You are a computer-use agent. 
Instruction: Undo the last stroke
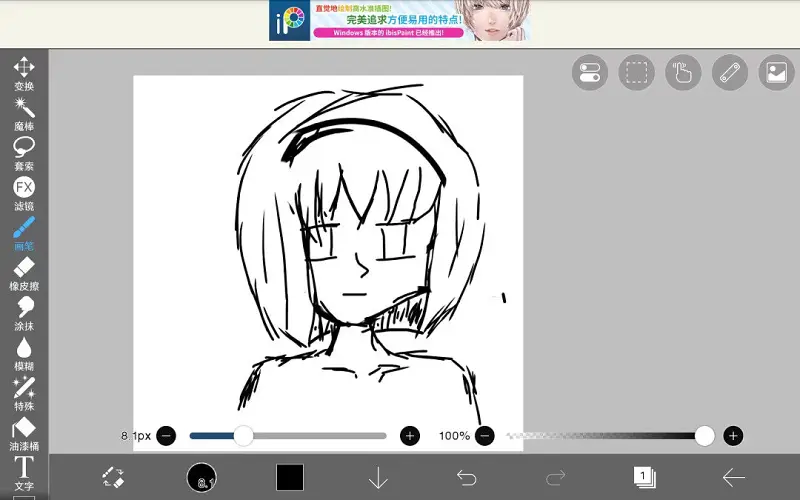pyautogui.click(x=466, y=478)
